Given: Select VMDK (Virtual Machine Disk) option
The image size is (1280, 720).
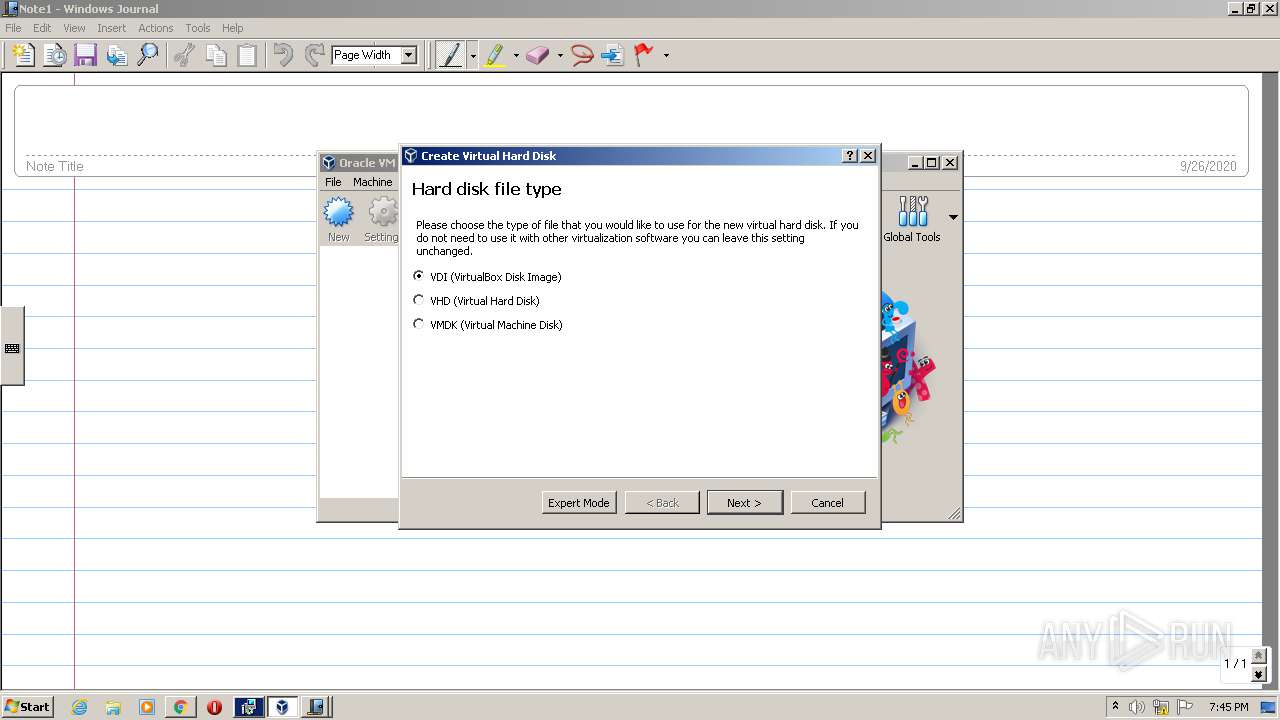Looking at the screenshot, I should pos(488,325).
